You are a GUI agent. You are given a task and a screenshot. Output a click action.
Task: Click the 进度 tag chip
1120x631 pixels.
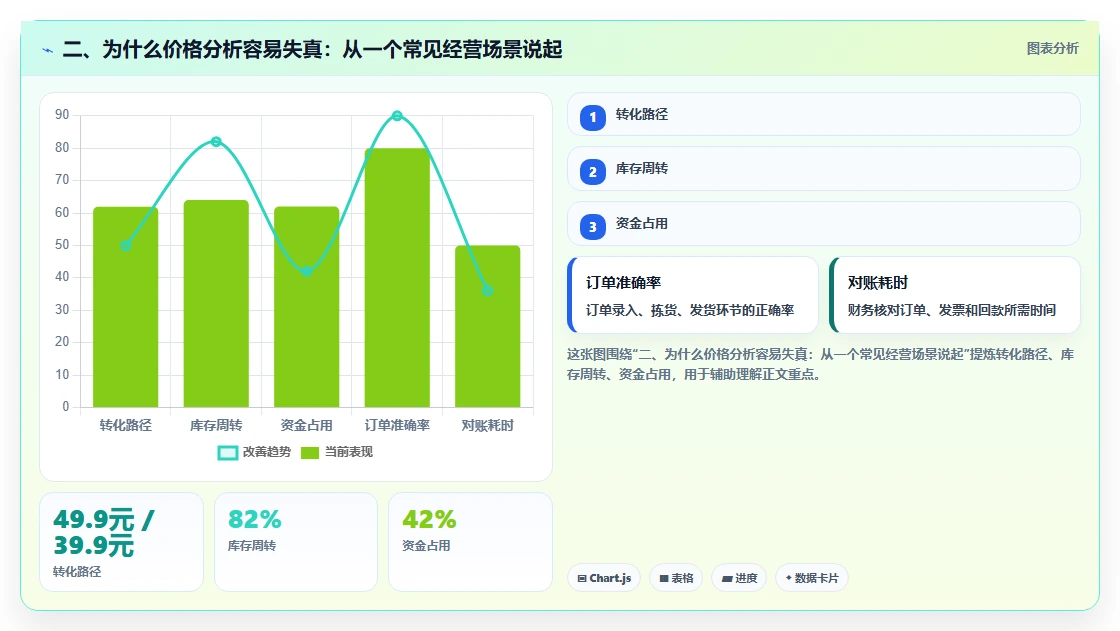739,578
